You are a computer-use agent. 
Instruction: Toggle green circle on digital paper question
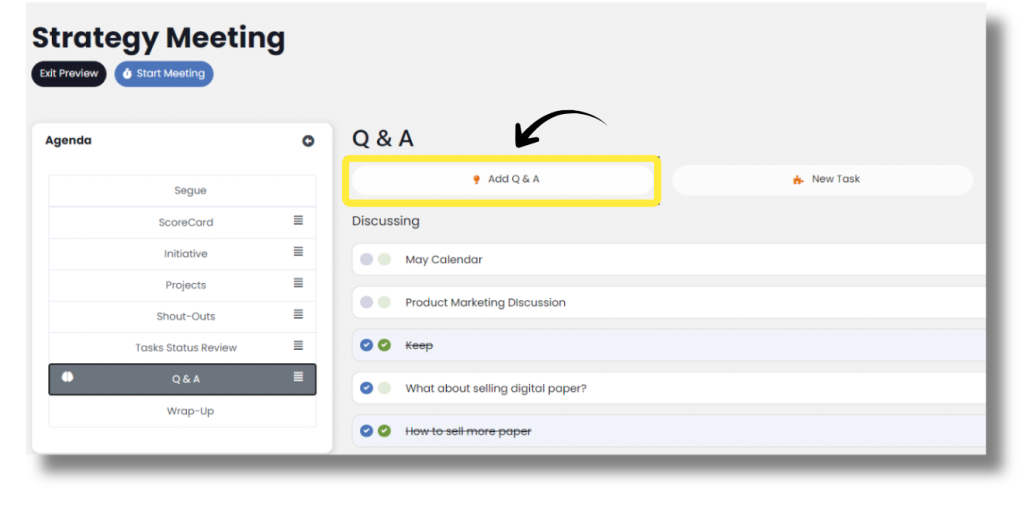(384, 388)
